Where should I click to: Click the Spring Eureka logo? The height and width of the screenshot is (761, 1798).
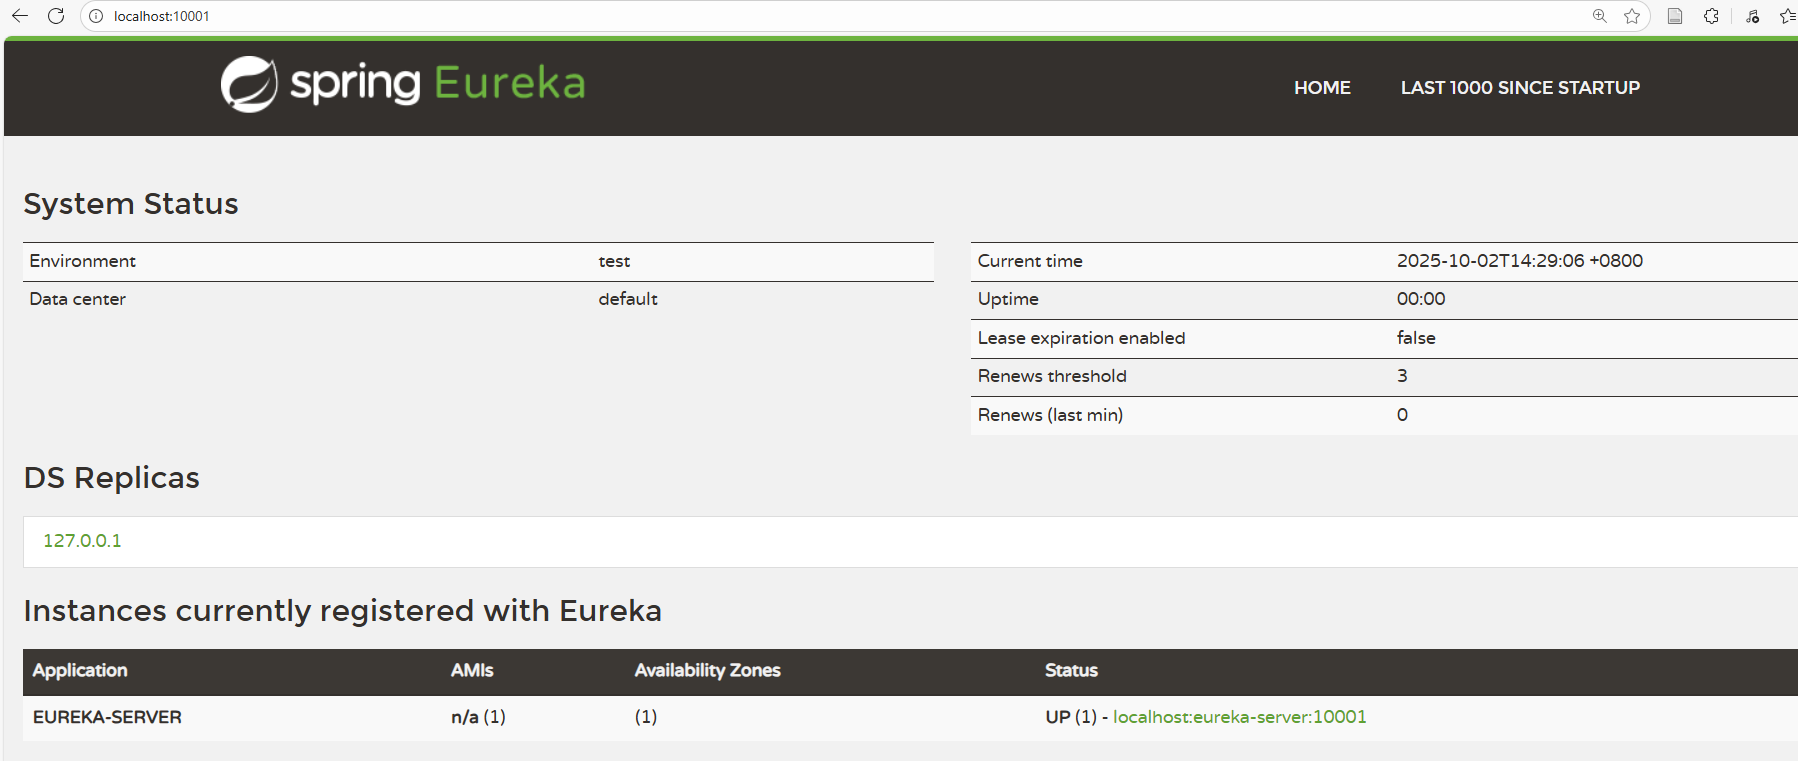pos(403,84)
